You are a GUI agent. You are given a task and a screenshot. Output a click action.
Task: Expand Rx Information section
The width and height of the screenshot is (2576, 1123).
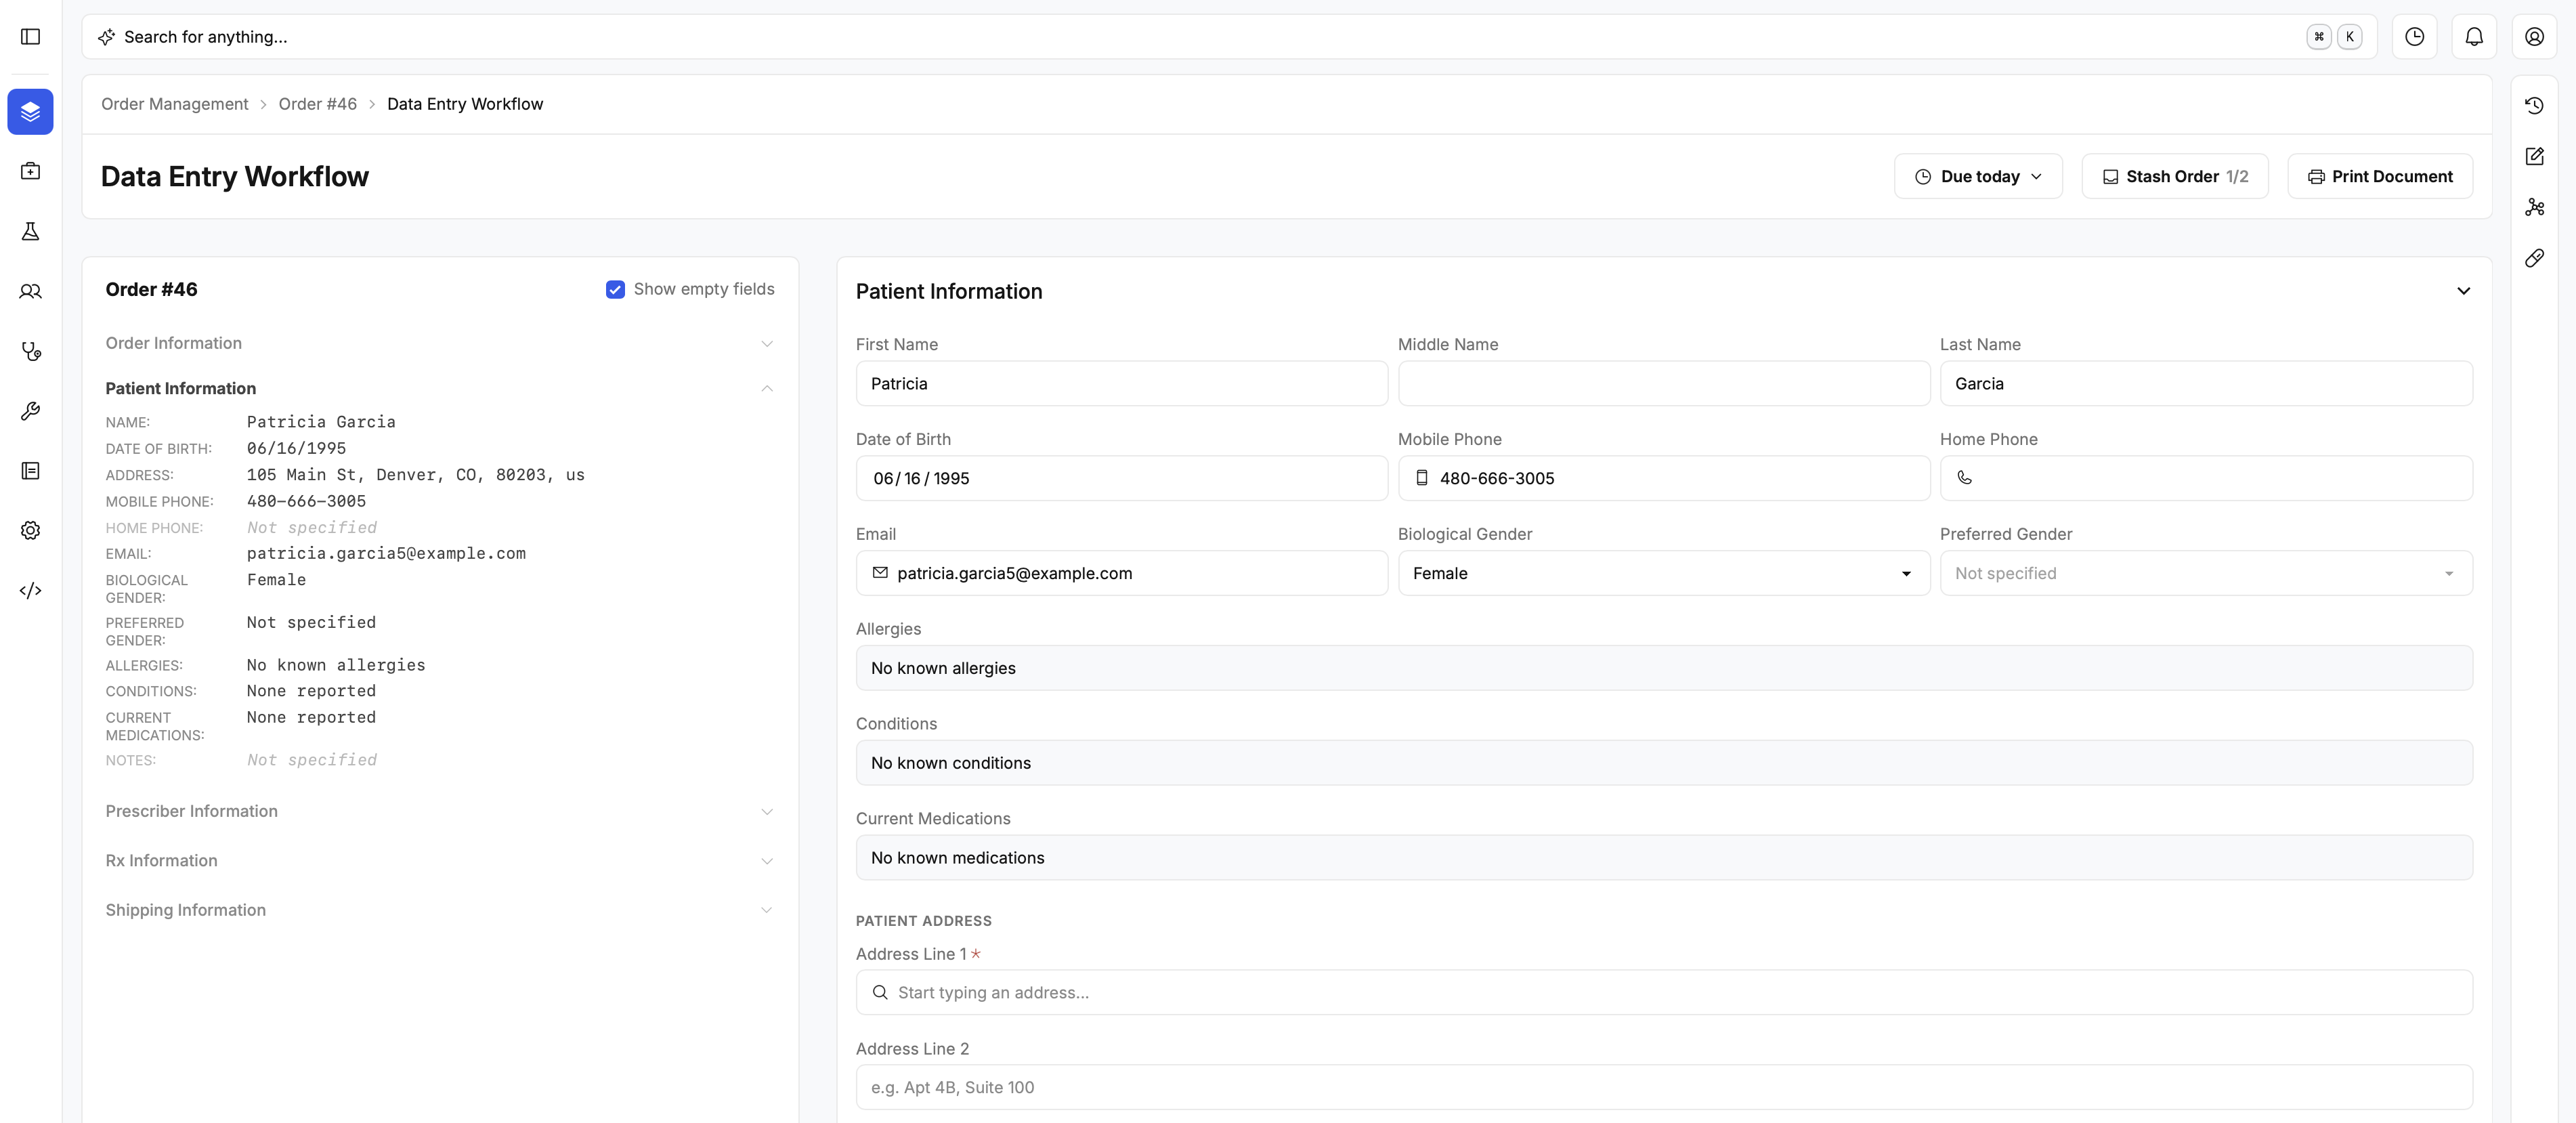(x=439, y=861)
